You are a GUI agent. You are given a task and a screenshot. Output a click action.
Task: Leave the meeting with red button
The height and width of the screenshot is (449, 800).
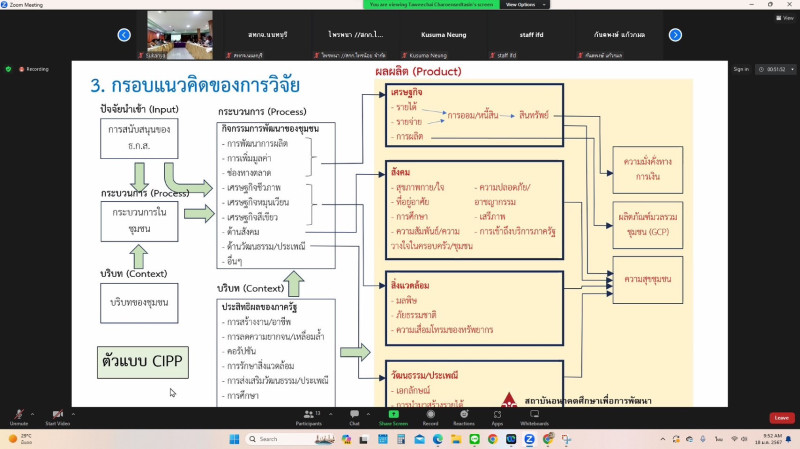781,417
